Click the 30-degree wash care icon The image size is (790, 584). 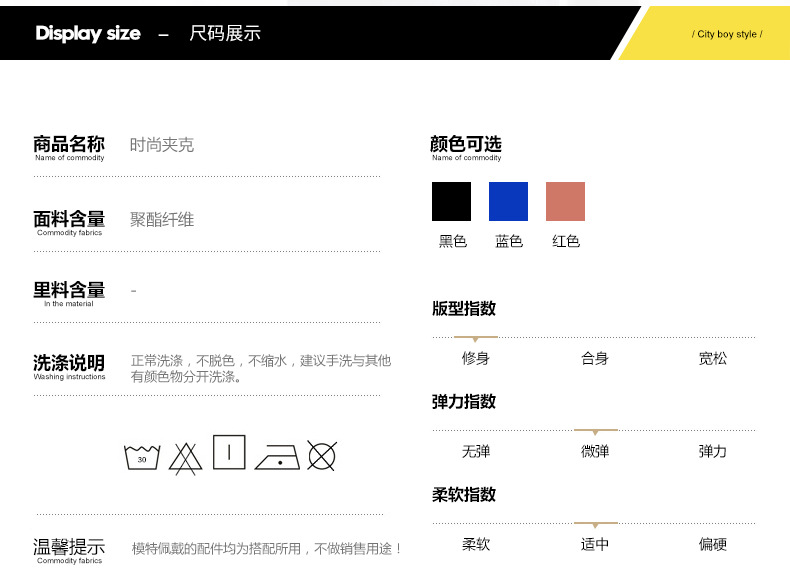142,457
